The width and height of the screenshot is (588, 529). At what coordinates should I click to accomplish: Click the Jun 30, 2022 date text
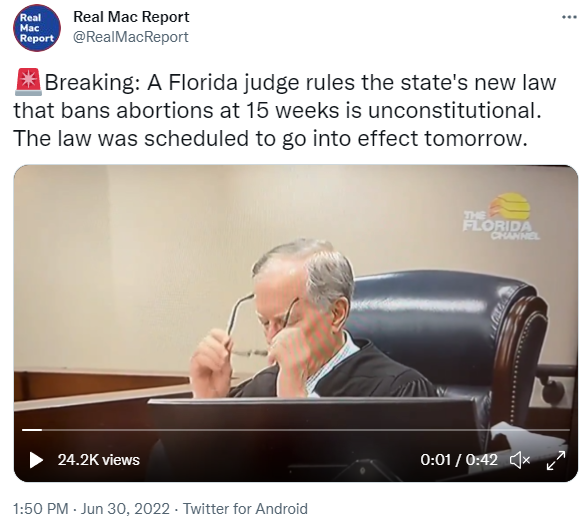(125, 509)
